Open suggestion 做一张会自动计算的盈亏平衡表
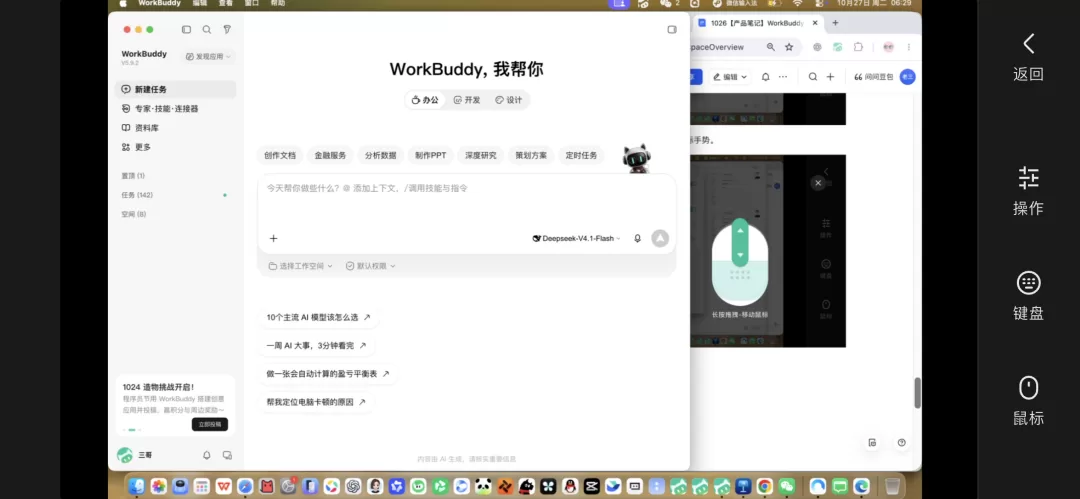The width and height of the screenshot is (1080, 499). pos(328,374)
